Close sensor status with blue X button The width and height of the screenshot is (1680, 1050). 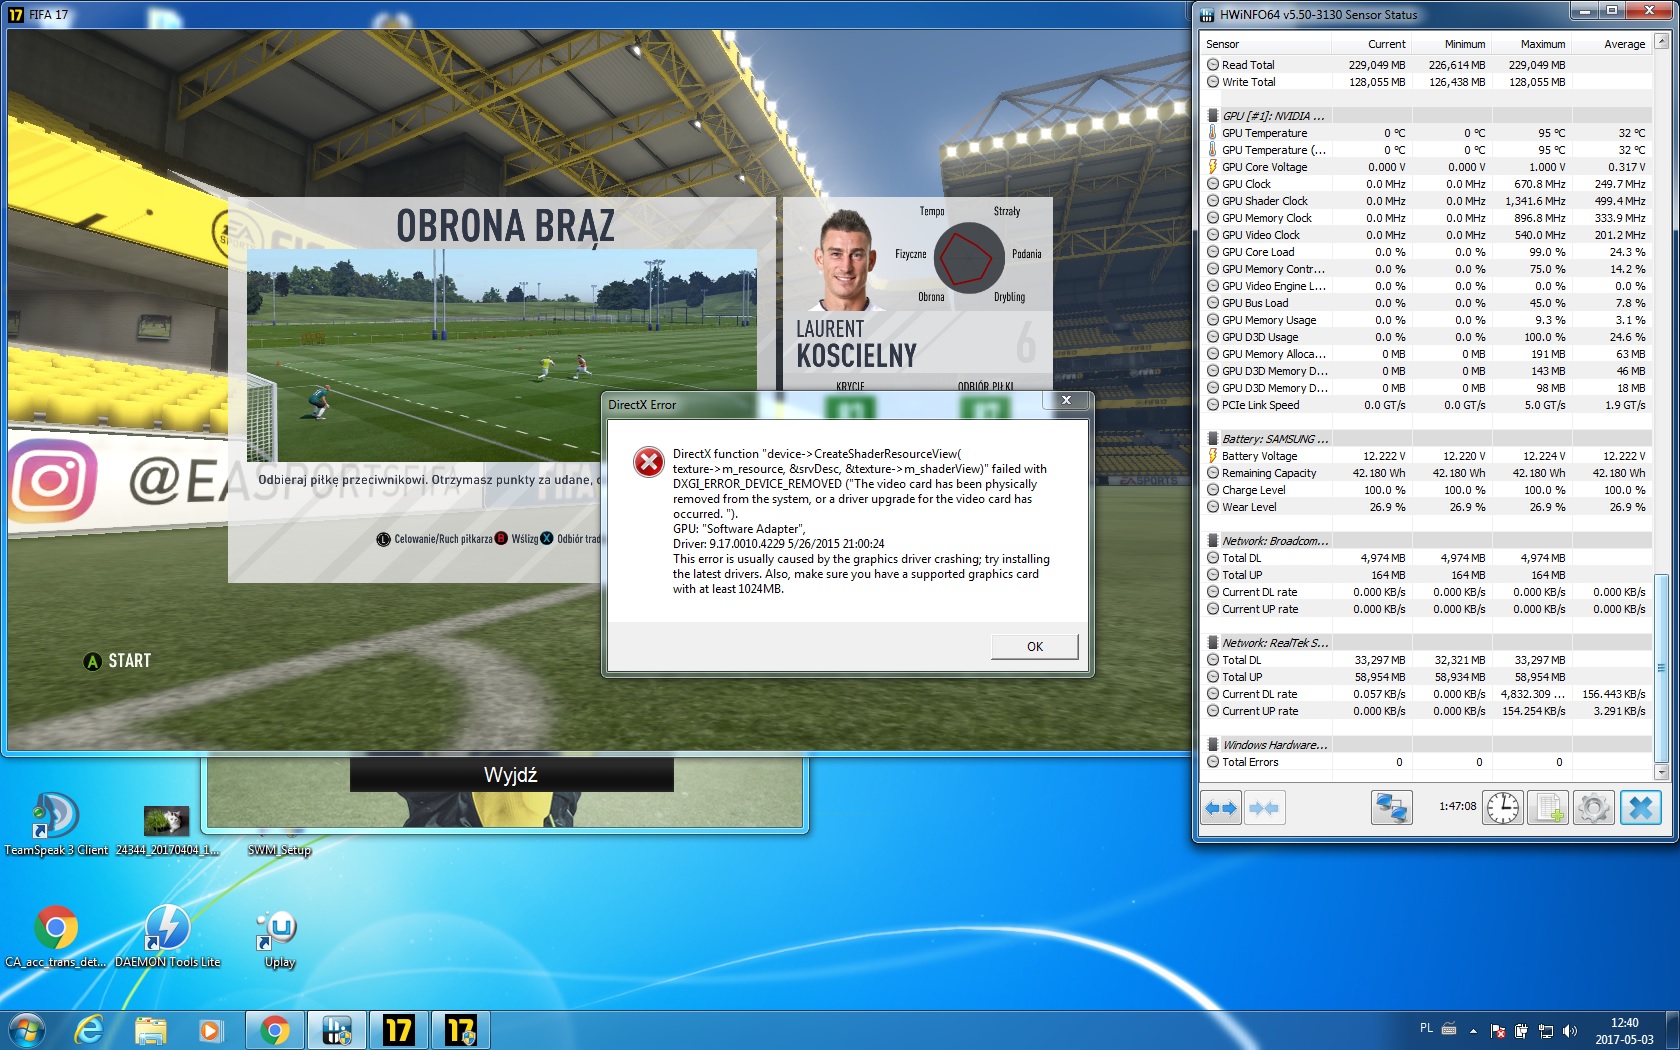[1640, 808]
